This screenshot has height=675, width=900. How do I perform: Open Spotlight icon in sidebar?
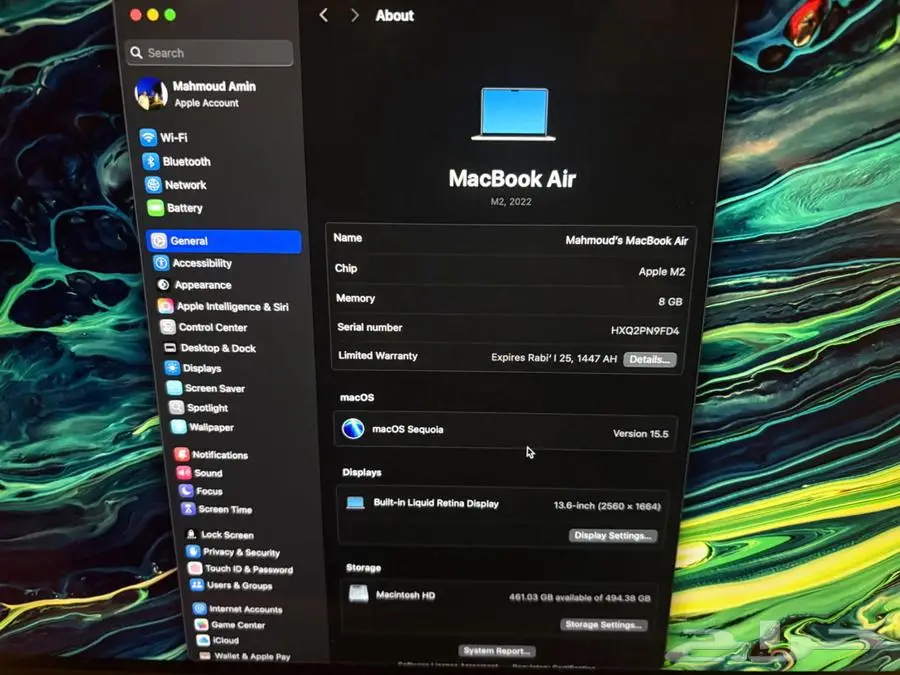click(x=176, y=408)
